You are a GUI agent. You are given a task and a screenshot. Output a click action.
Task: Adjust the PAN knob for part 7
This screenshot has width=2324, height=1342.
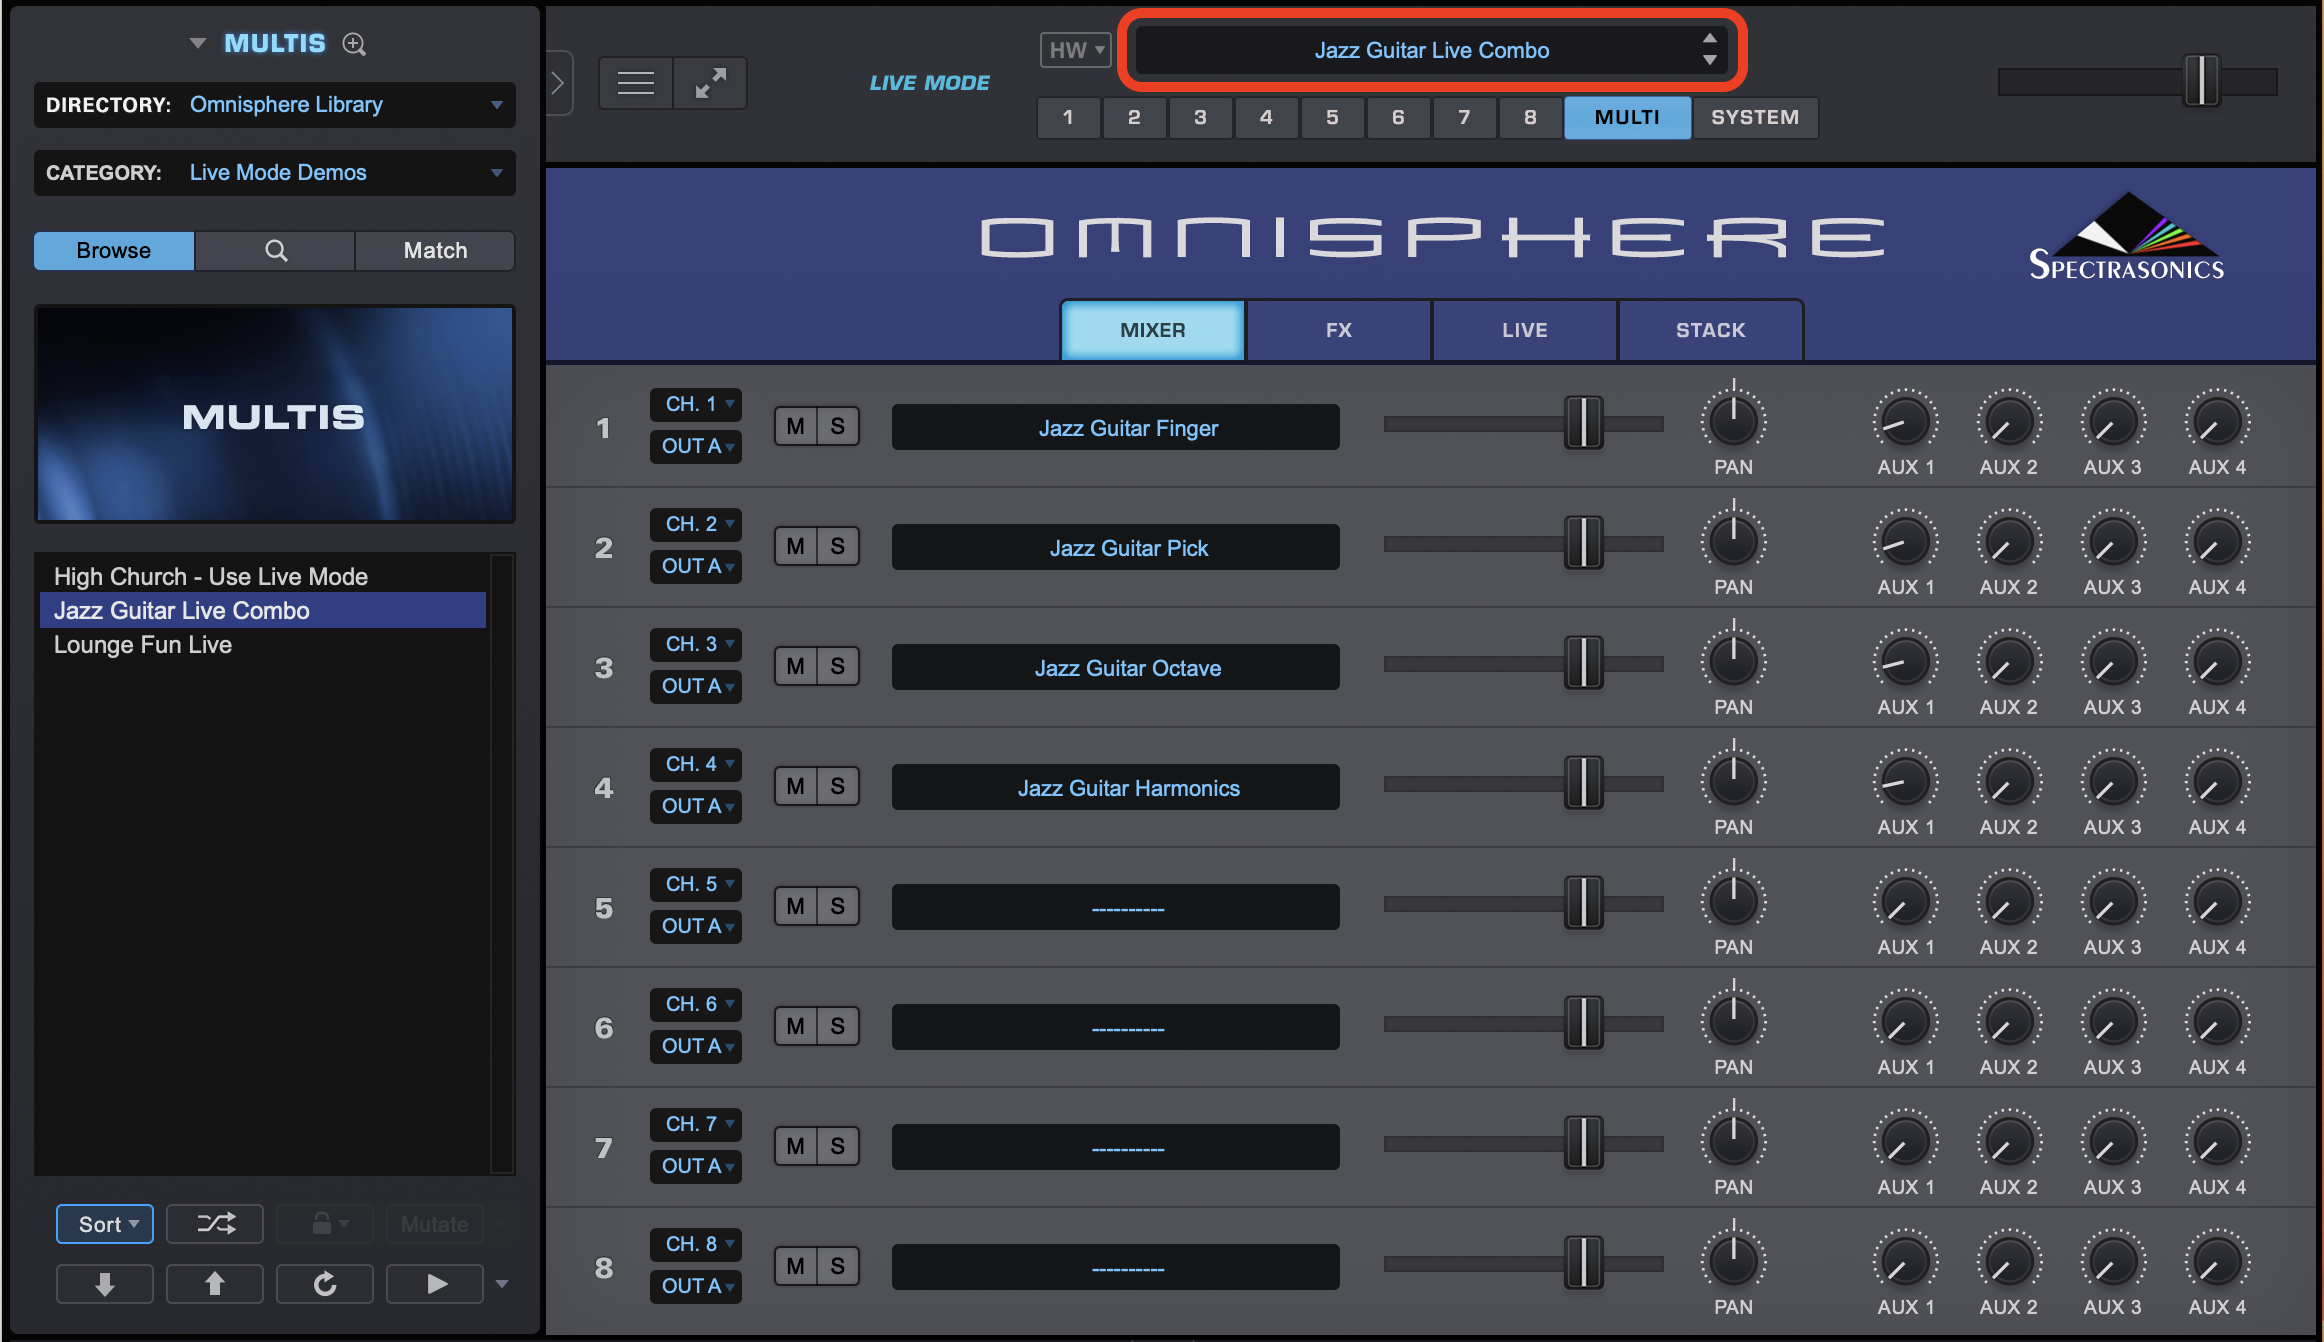click(1734, 1140)
